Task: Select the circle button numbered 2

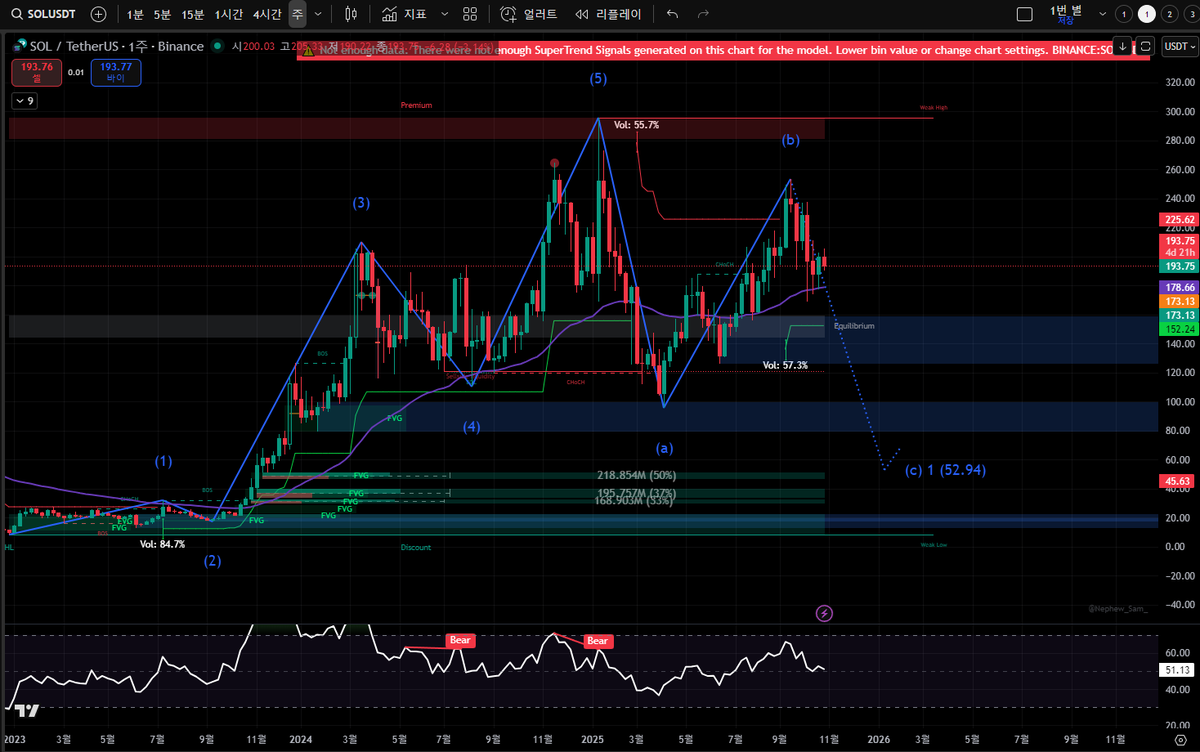Action: (x=1170, y=15)
